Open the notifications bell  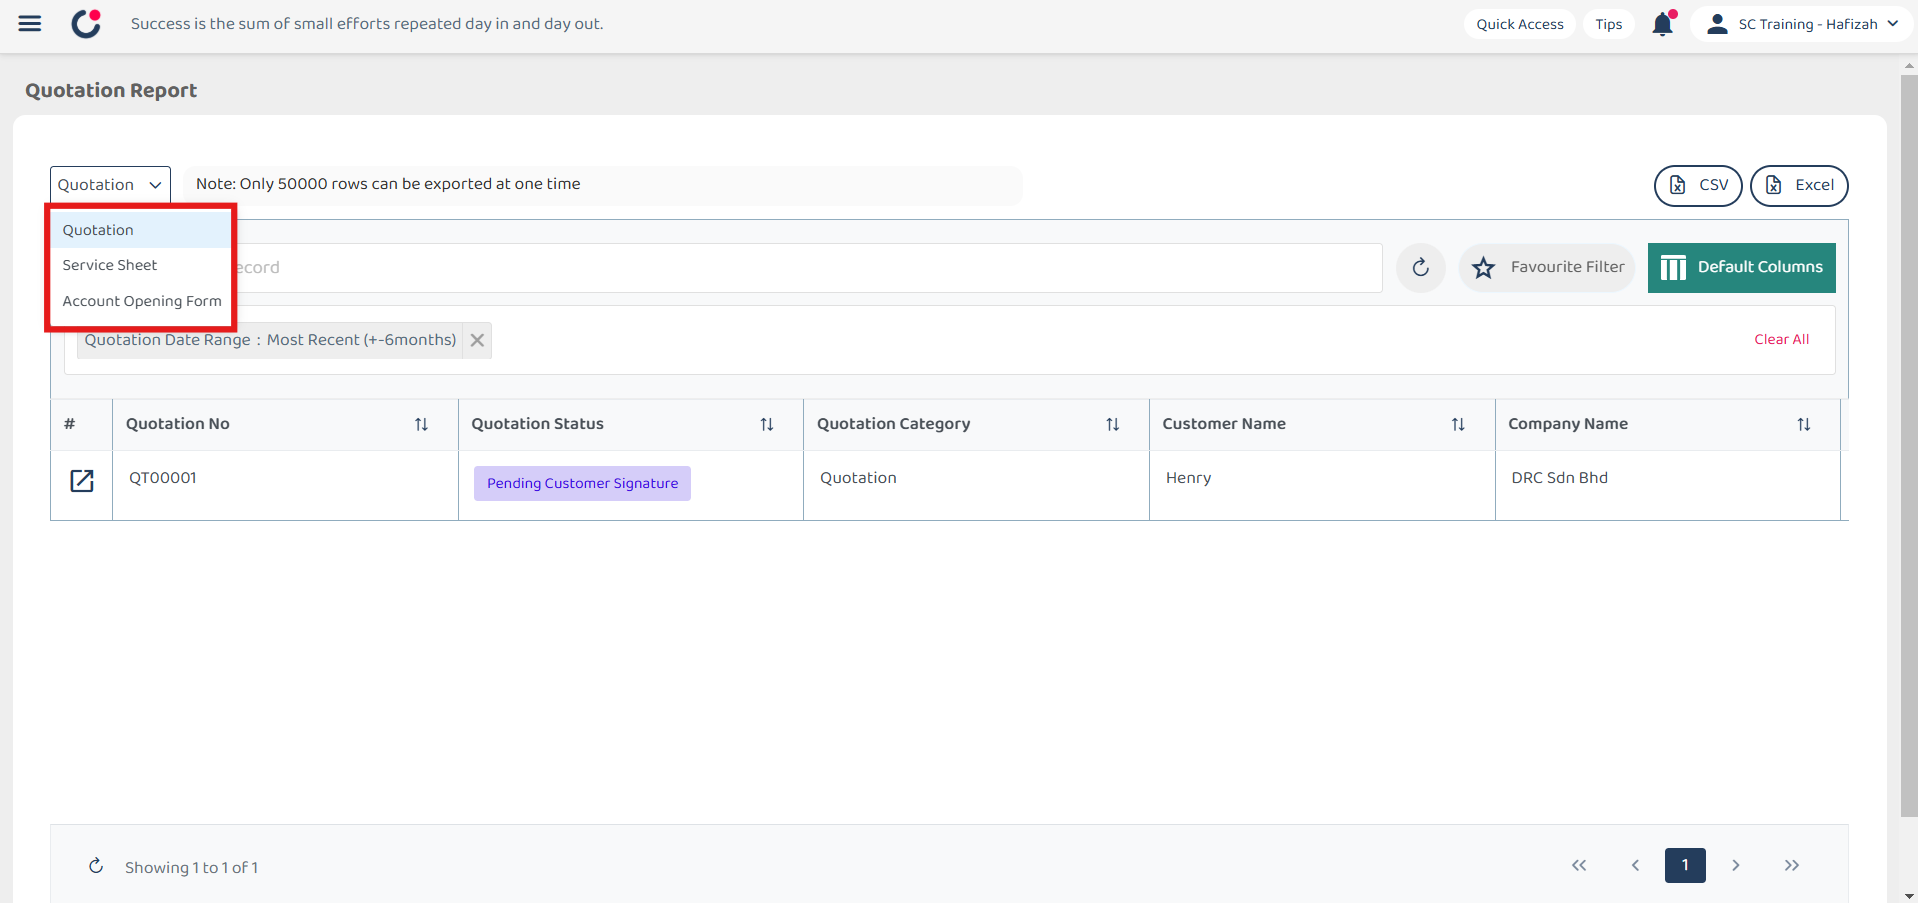(x=1663, y=24)
